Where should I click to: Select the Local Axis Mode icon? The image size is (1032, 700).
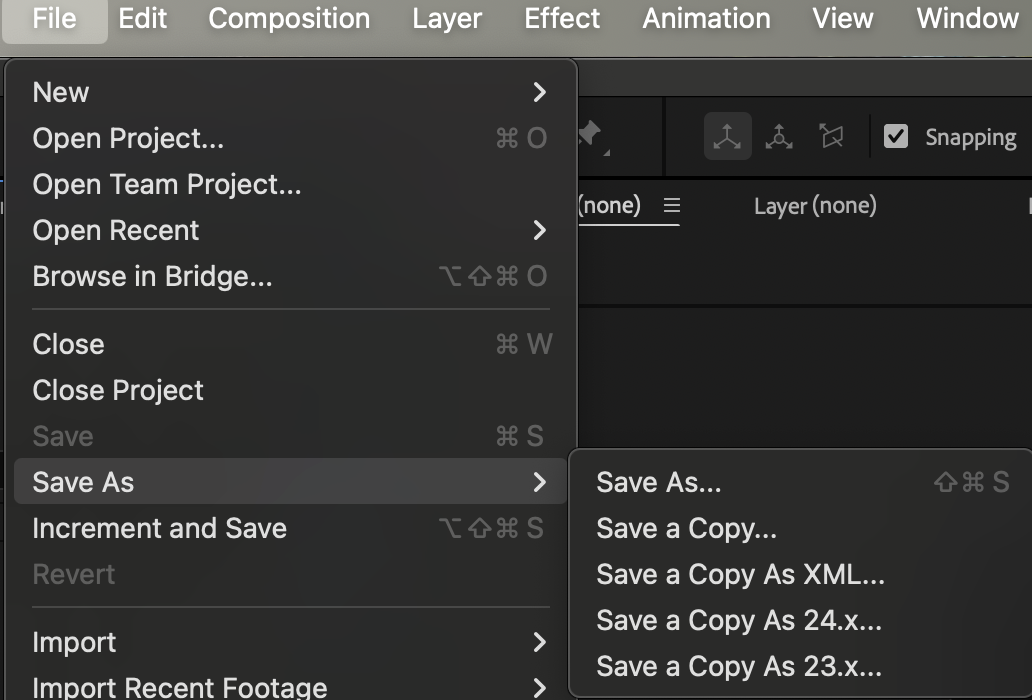727,137
